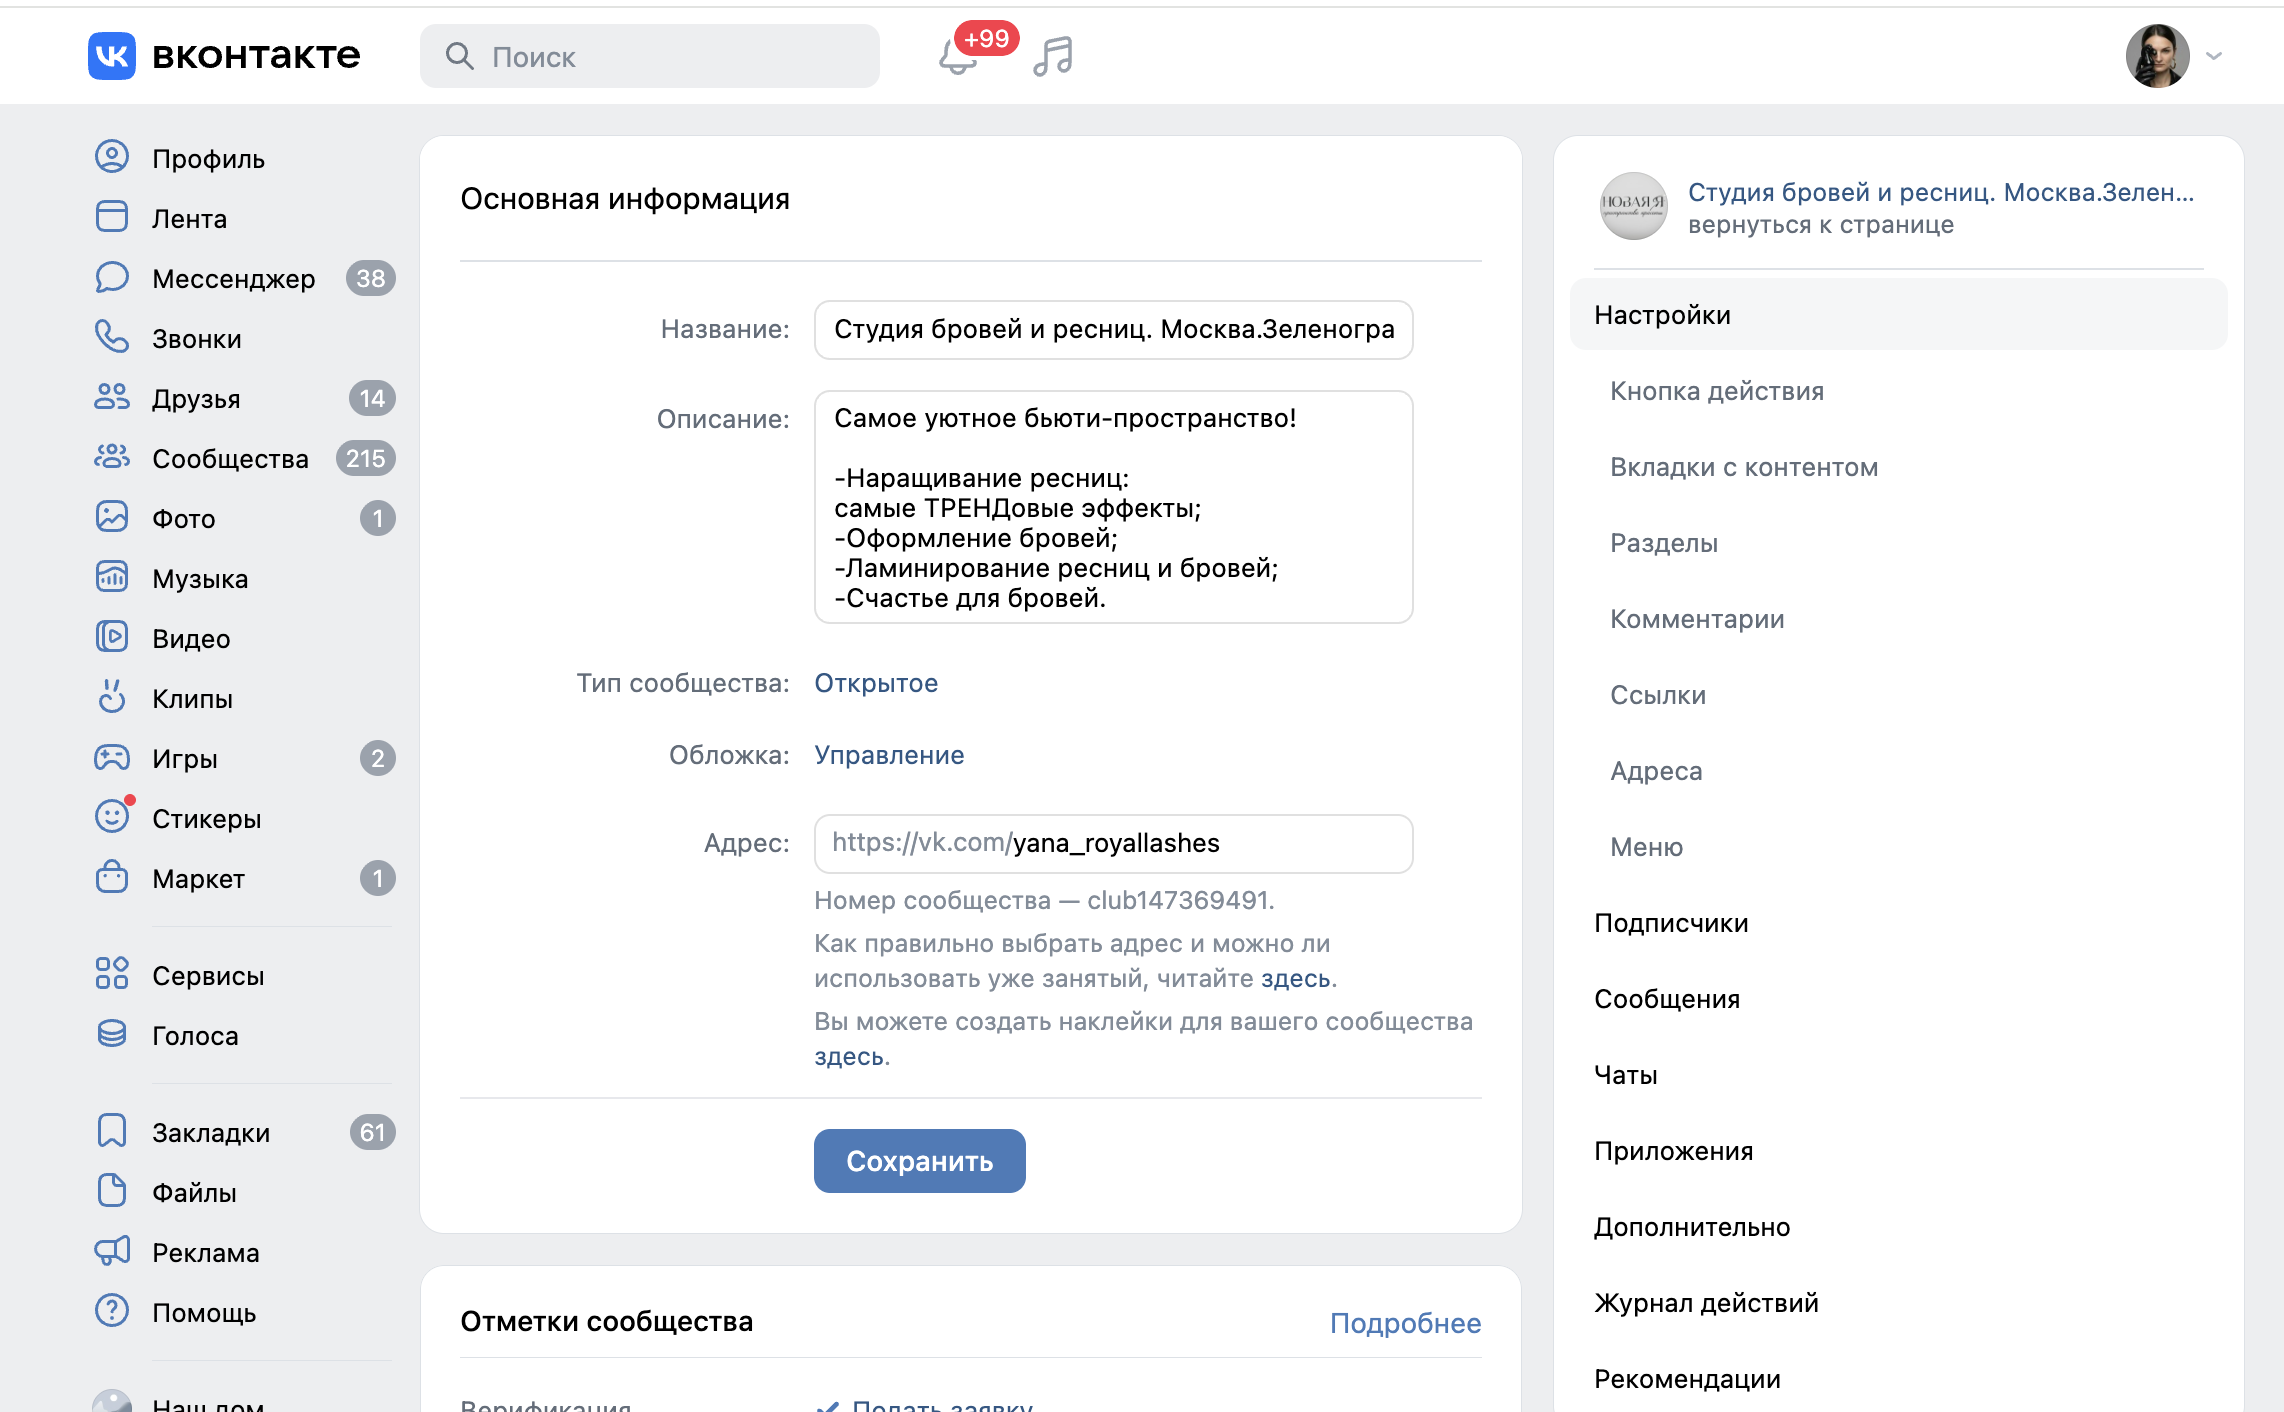Click the Адрес URL input field
The image size is (2284, 1412).
[1114, 844]
